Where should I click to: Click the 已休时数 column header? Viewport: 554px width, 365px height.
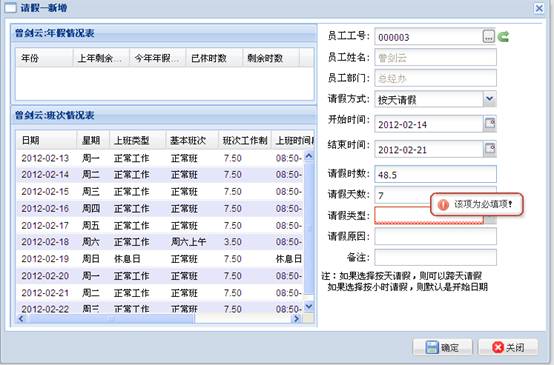point(214,58)
